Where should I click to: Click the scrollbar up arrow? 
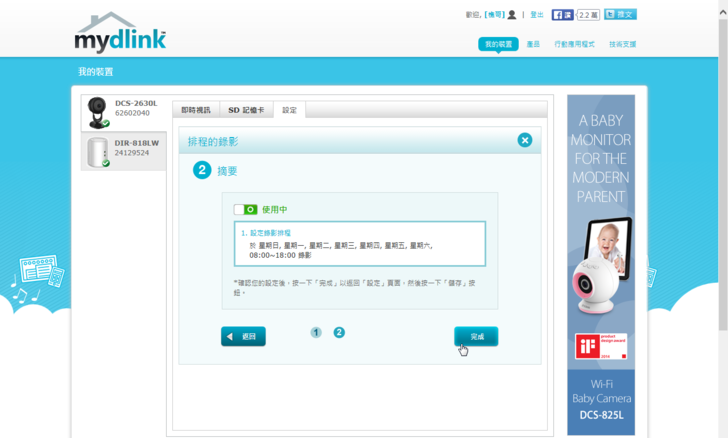click(723, 13)
